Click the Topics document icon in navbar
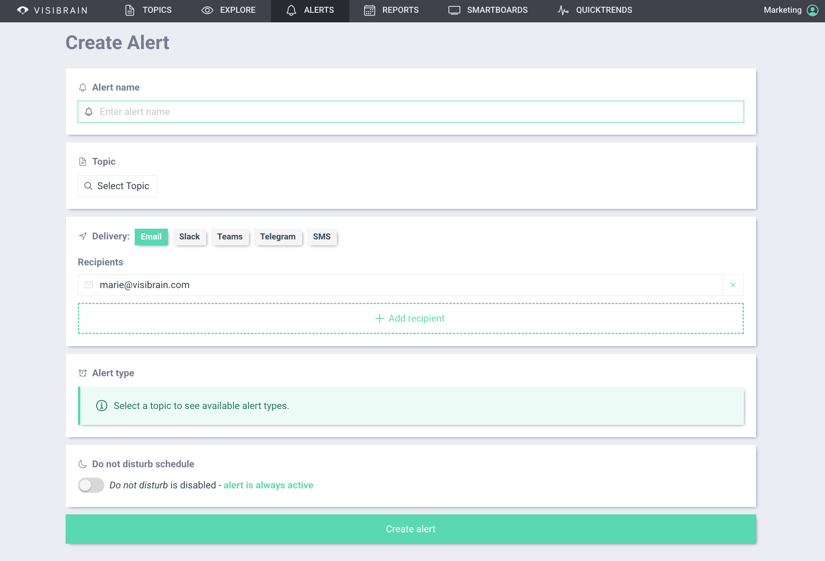825x561 pixels. click(x=129, y=10)
